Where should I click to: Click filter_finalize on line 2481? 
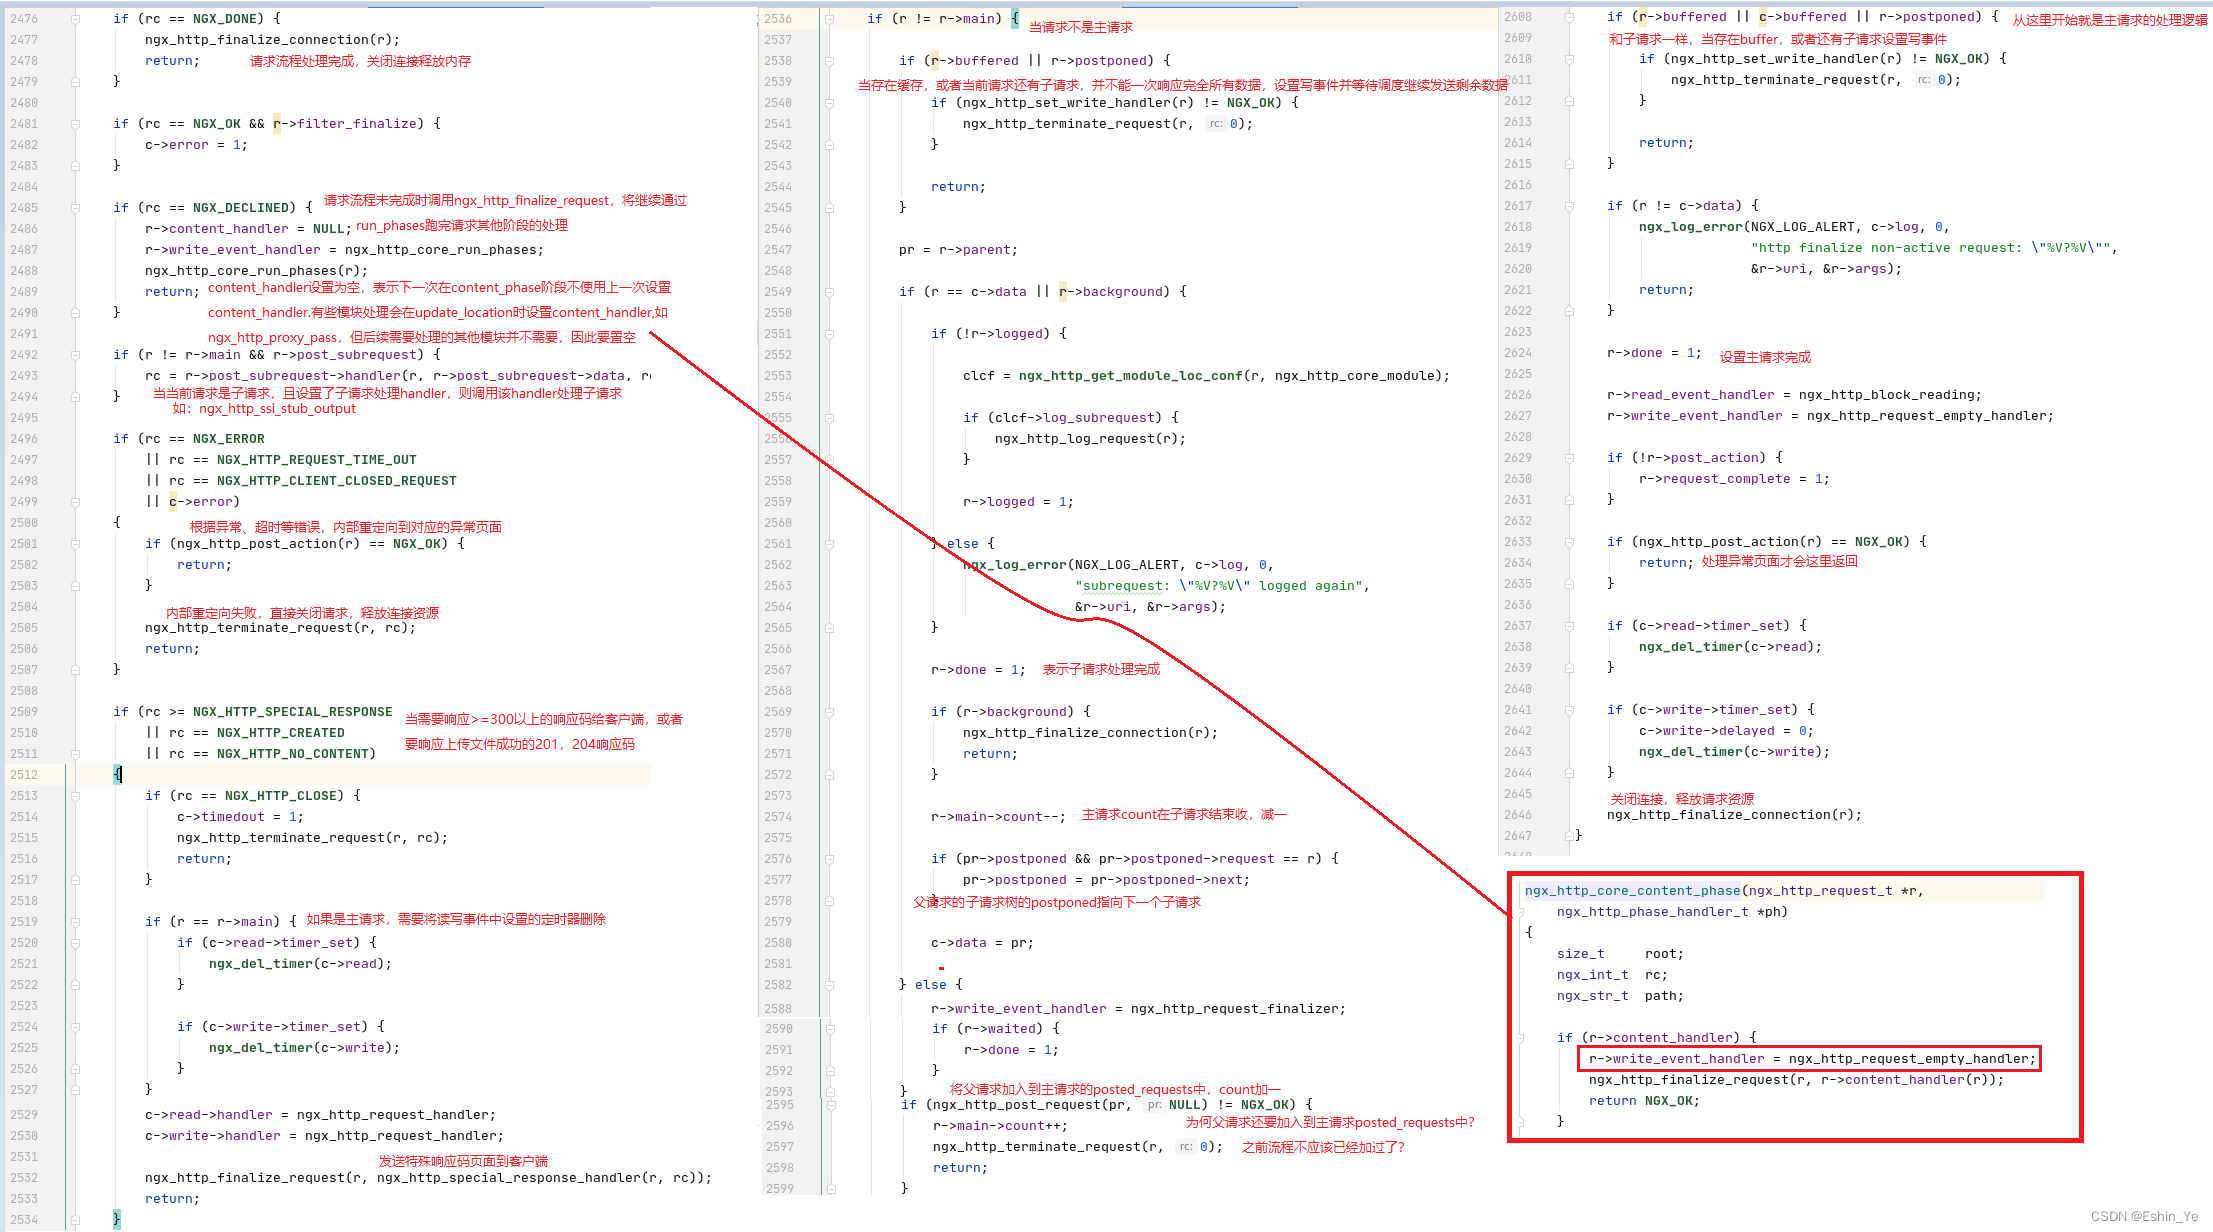[x=356, y=124]
